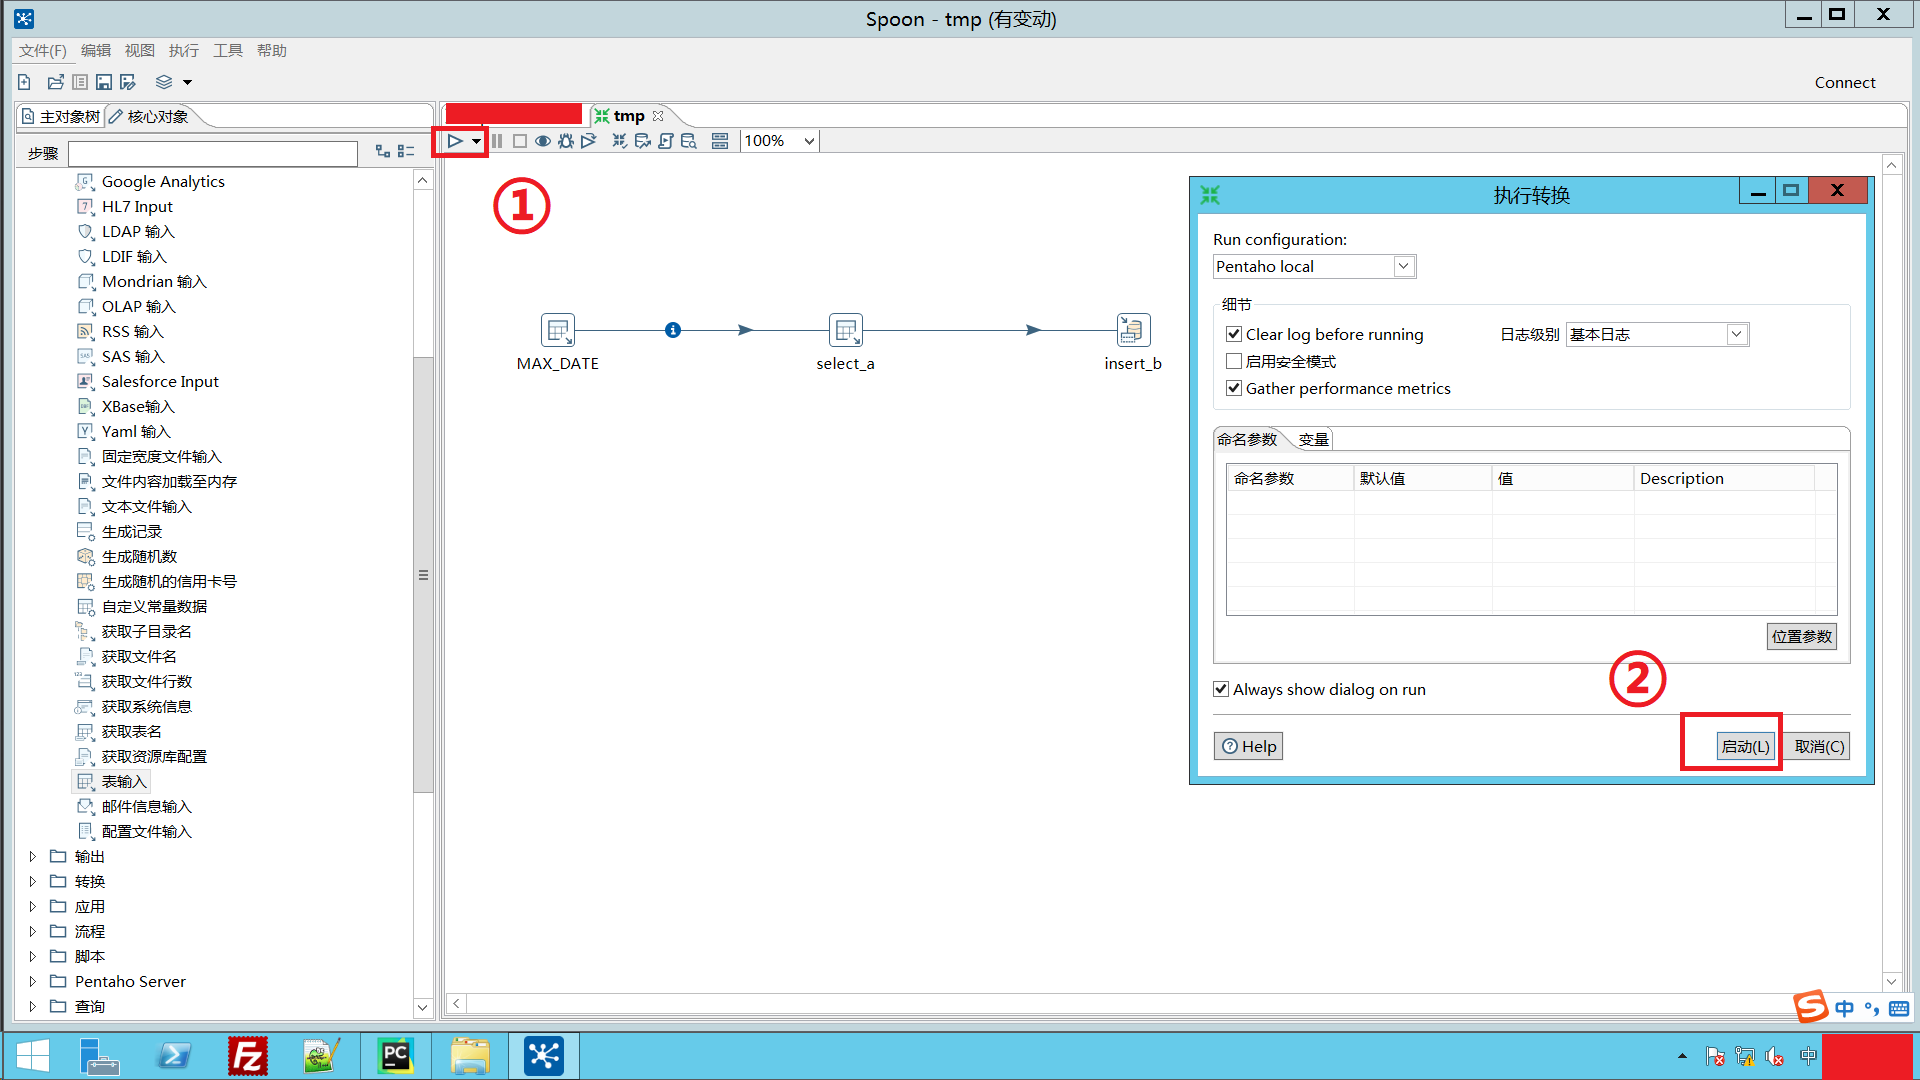The height and width of the screenshot is (1080, 1920).
Task: Click the 步骤 search input field
Action: (x=212, y=153)
